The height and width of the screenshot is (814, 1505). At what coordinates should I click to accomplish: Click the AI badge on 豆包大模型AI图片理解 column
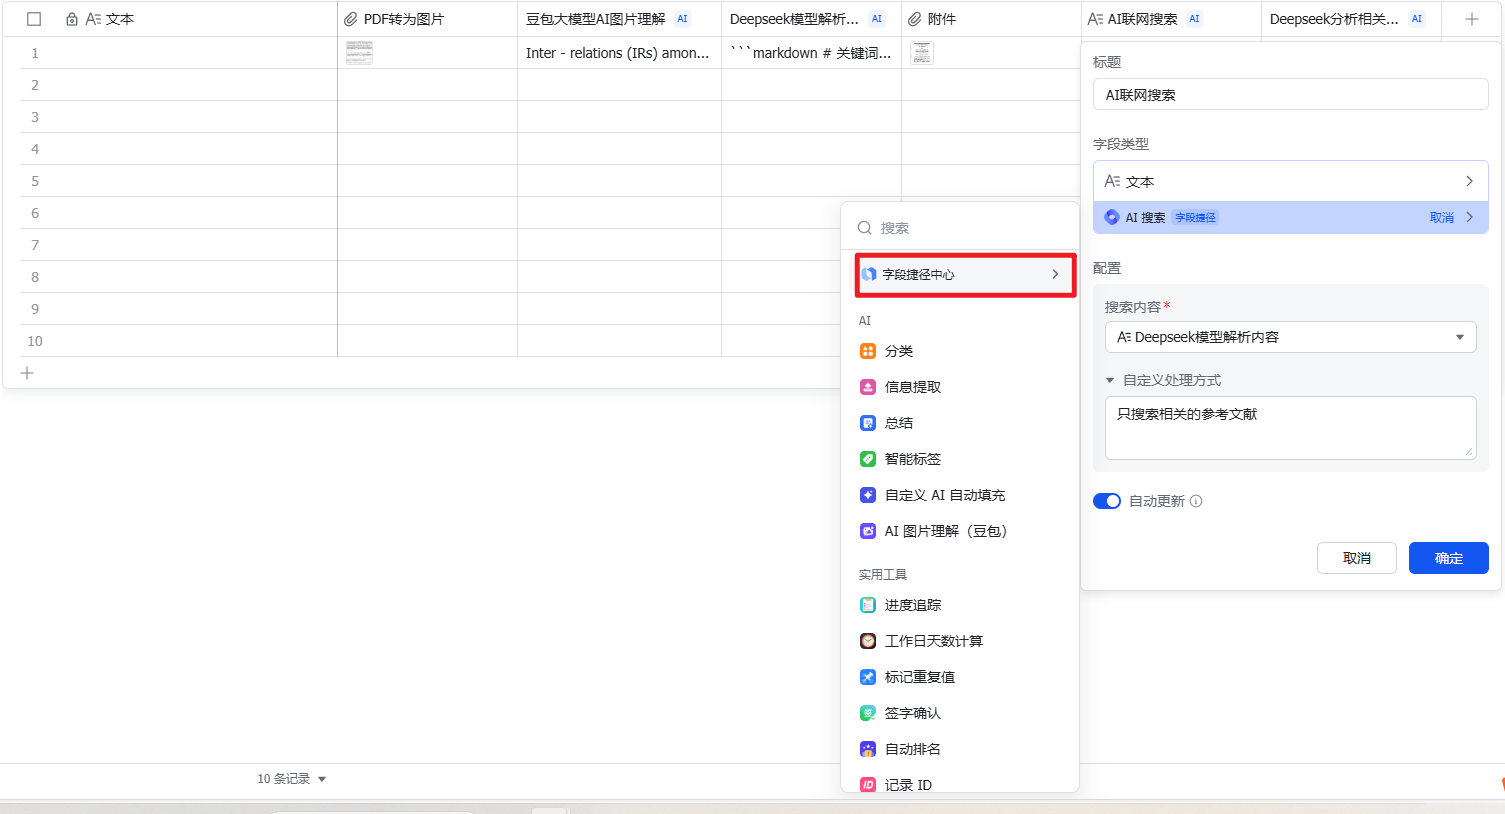pos(683,19)
